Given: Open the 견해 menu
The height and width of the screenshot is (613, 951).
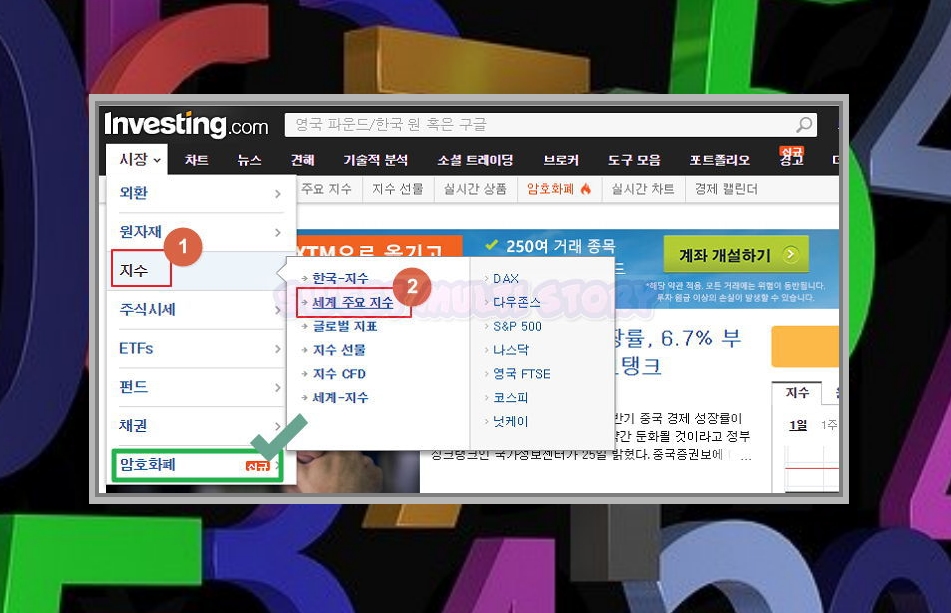Looking at the screenshot, I should pyautogui.click(x=302, y=160).
